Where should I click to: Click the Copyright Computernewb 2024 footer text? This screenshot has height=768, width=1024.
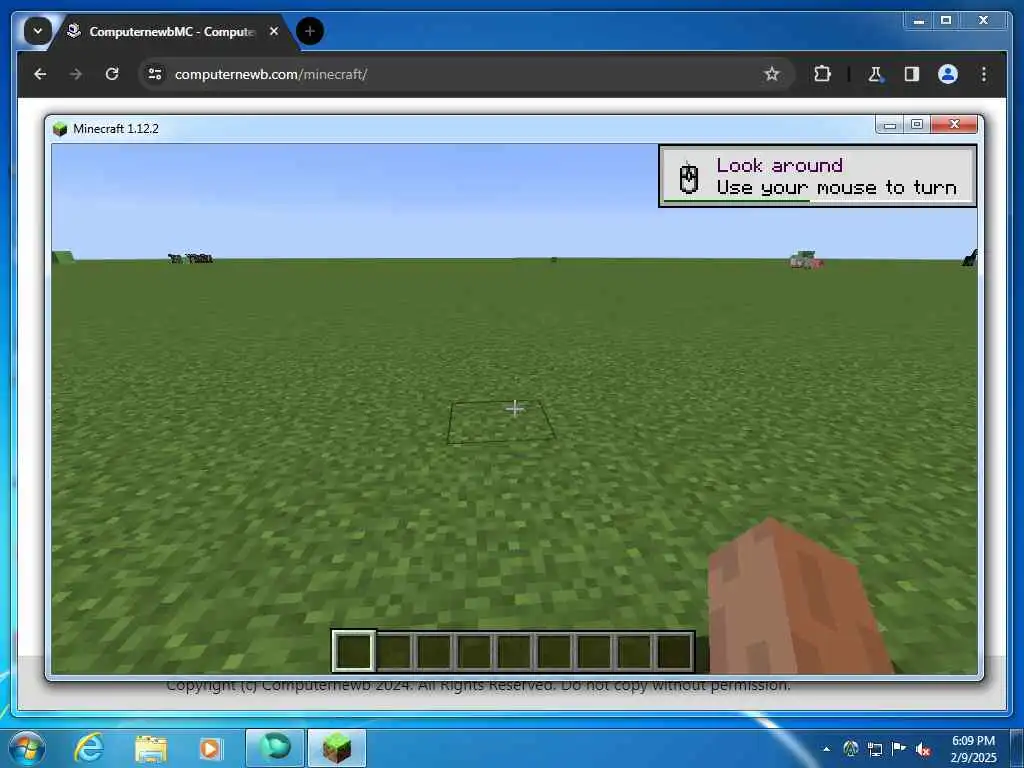[477, 686]
